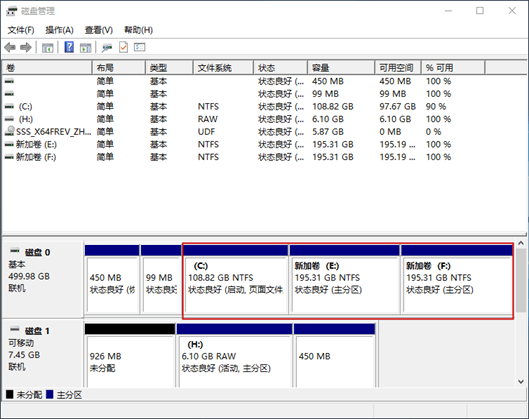Open the 文件(F) menu
The height and width of the screenshot is (419, 529).
[x=21, y=30]
